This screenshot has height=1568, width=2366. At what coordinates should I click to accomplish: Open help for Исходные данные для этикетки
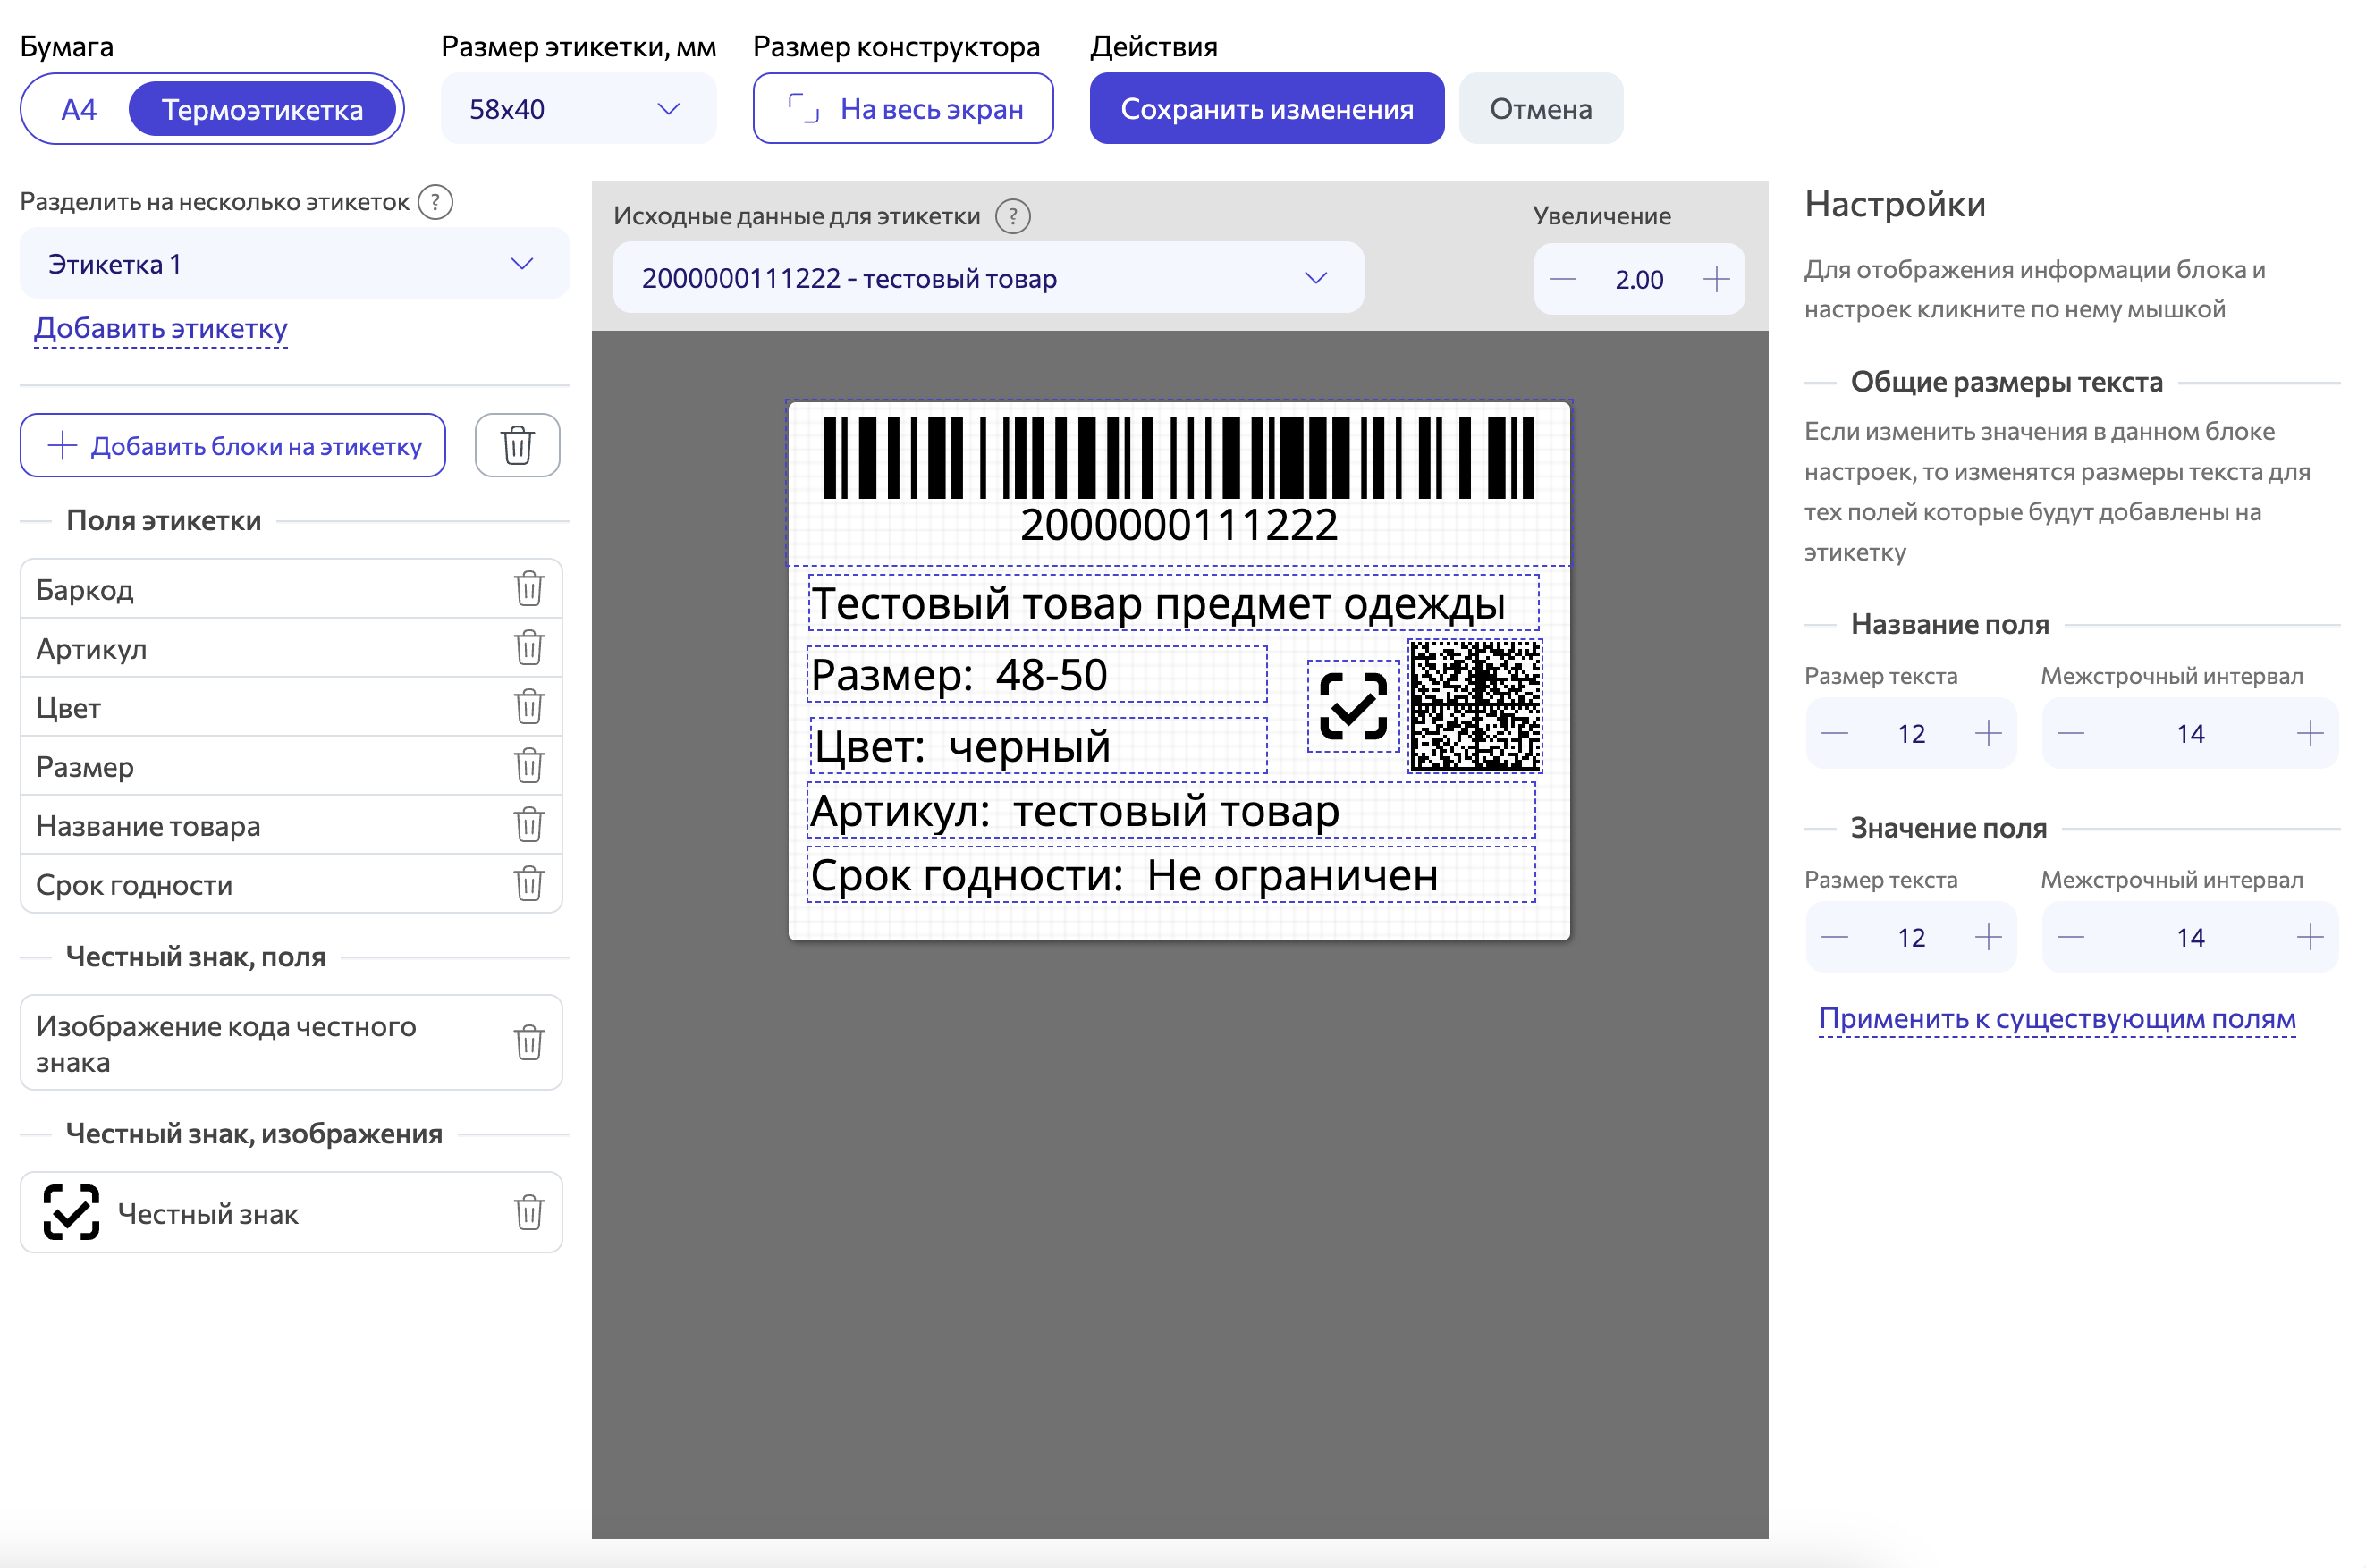click(1013, 216)
